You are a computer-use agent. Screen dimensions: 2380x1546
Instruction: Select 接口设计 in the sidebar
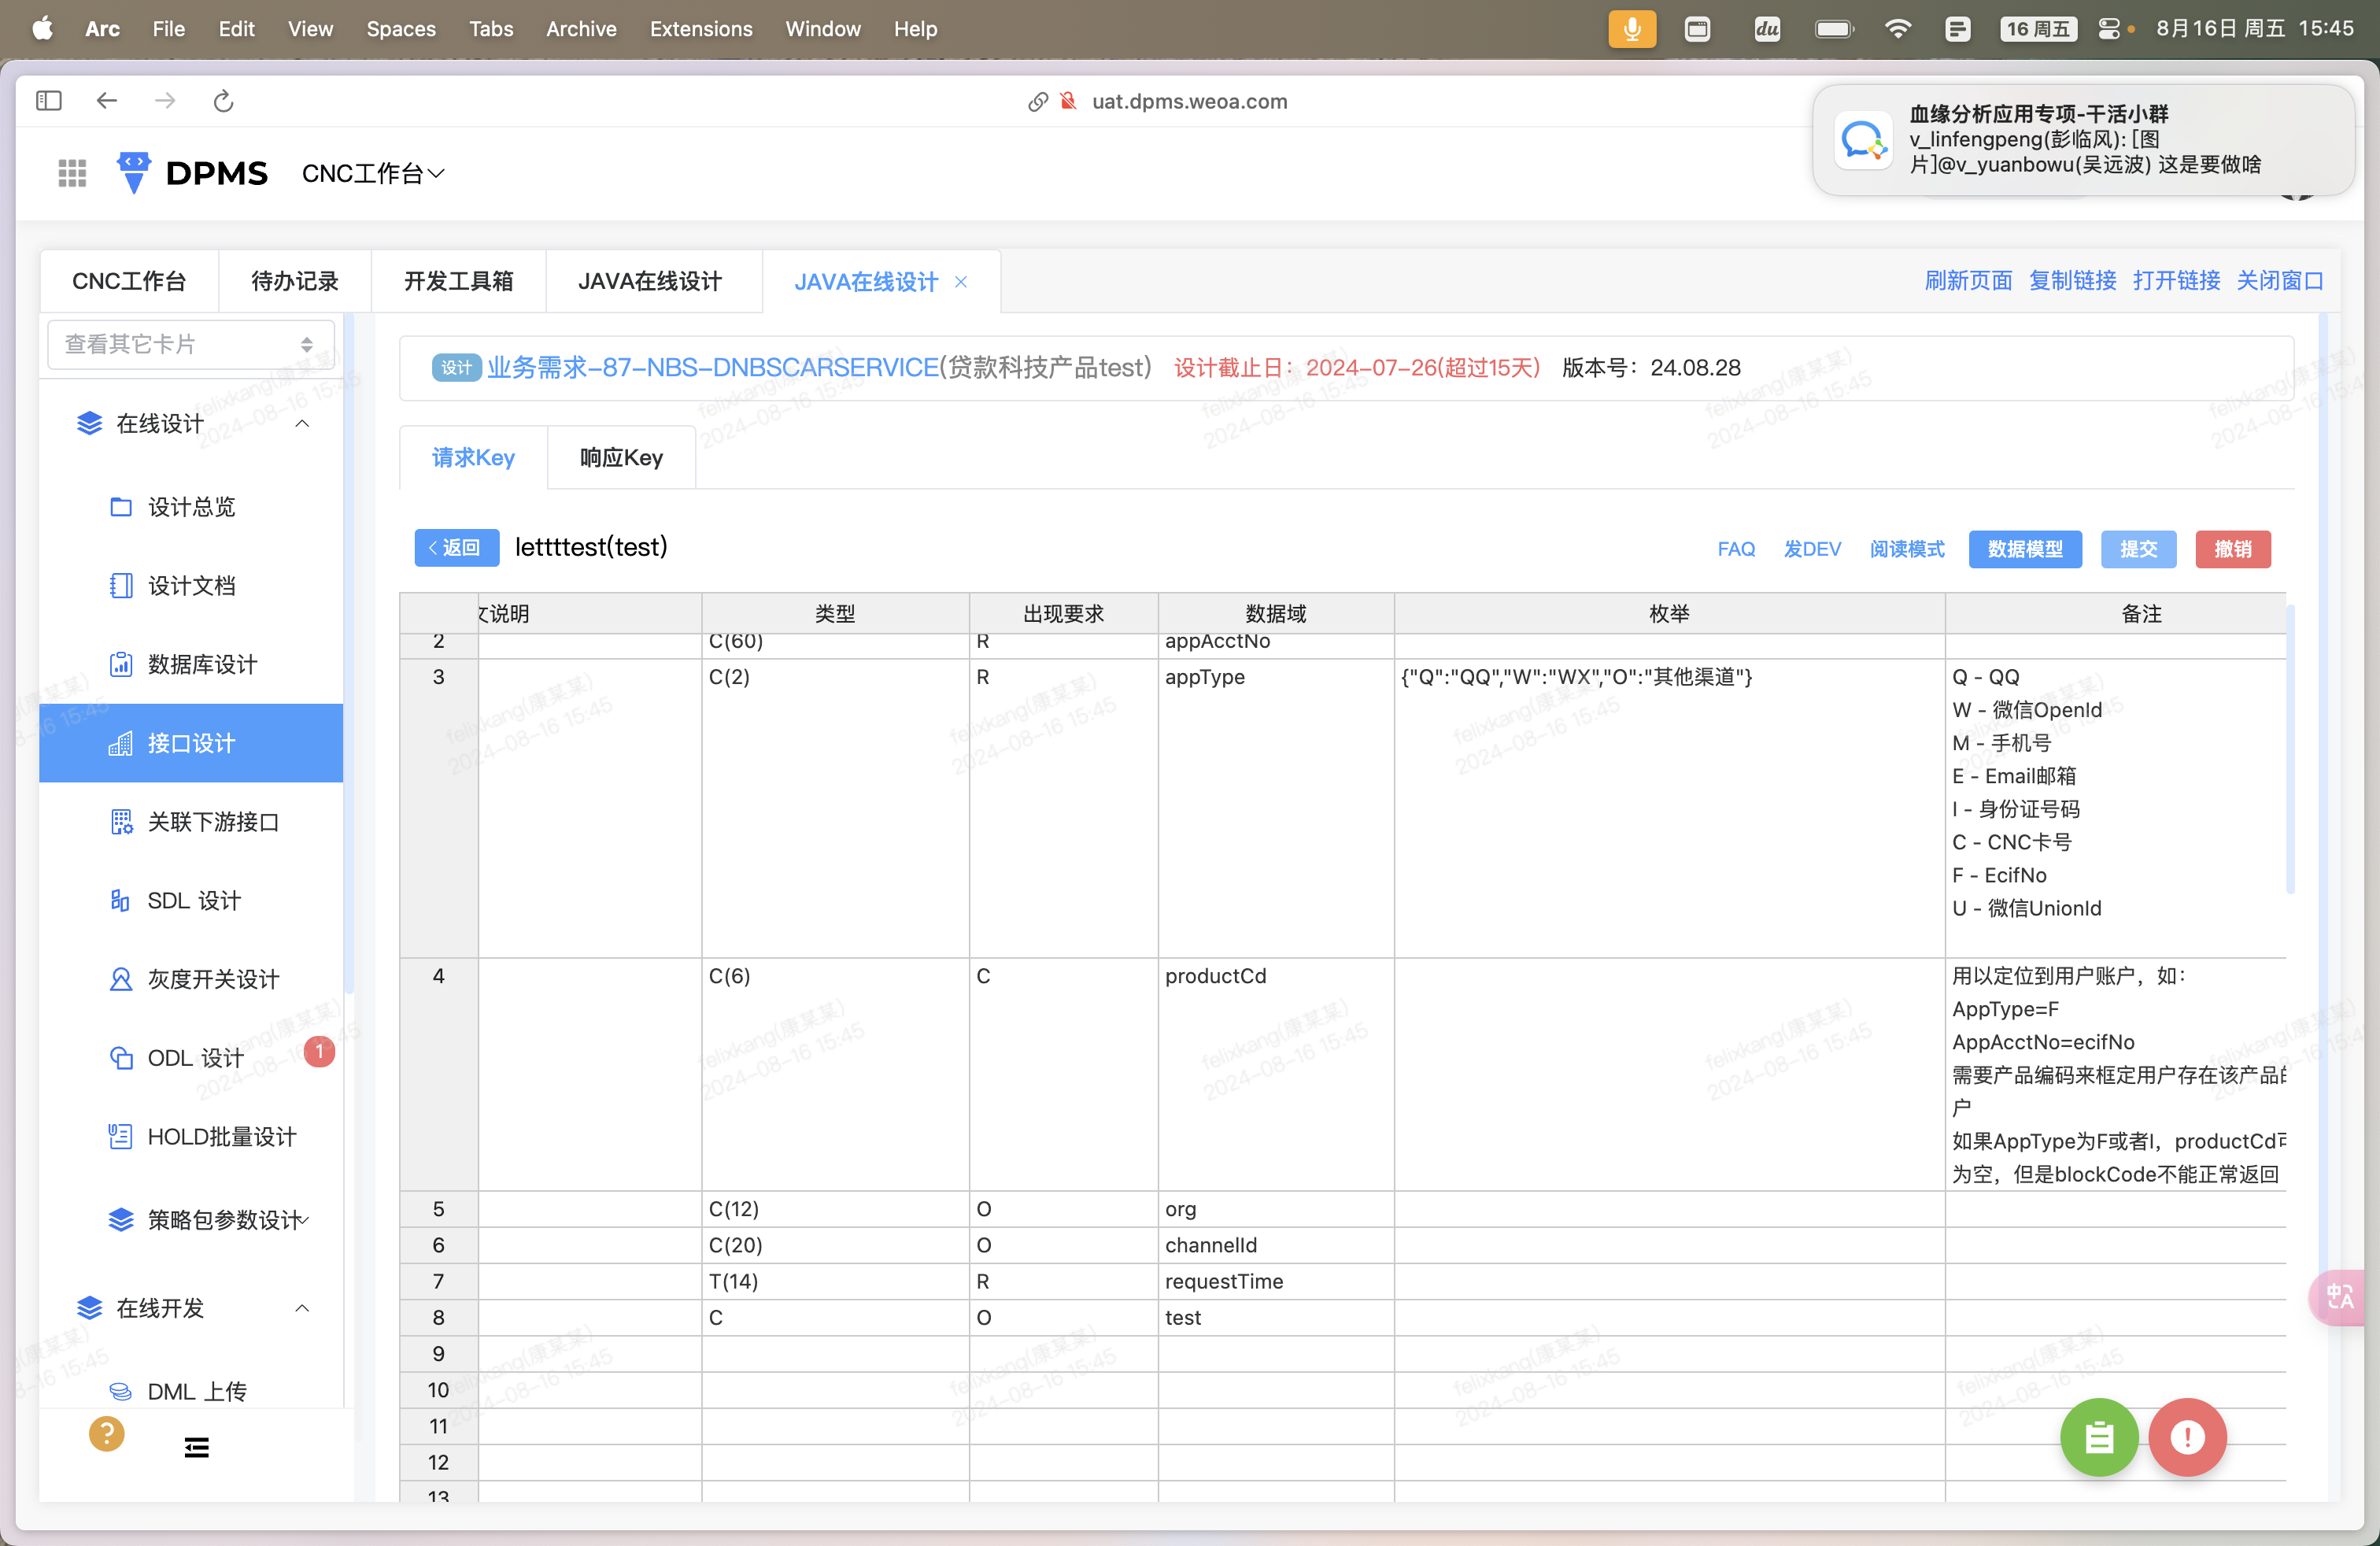191,743
